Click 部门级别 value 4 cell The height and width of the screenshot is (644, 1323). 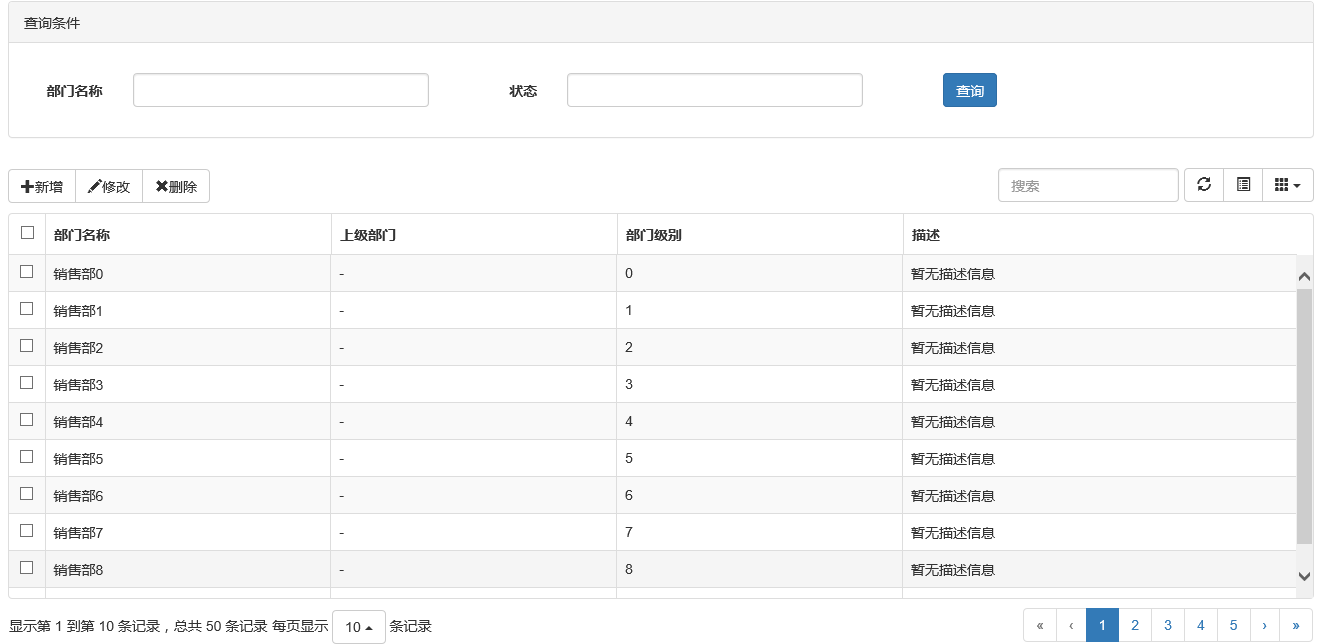point(760,421)
